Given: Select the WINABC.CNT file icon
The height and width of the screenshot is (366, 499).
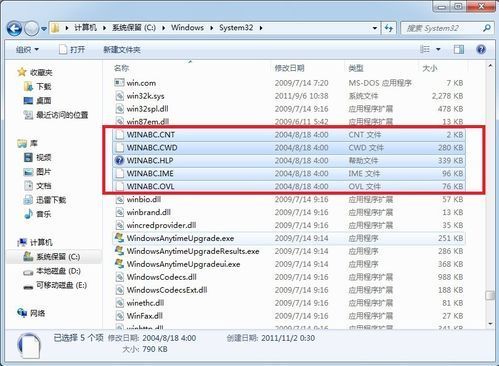Looking at the screenshot, I should pos(119,135).
